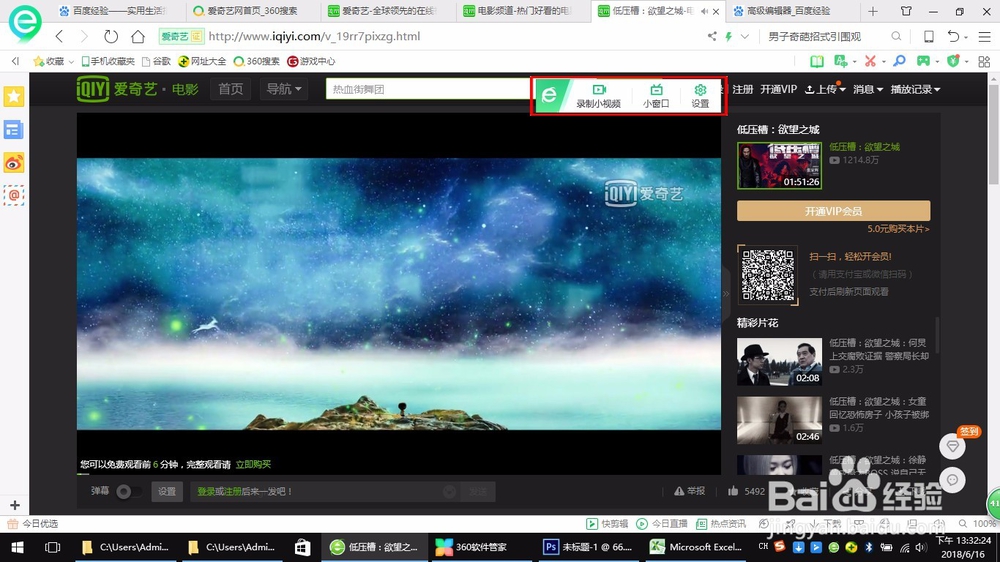This screenshot has width=1000, height=562.
Task: Click the 小窗口 mini window icon
Action: point(656,96)
